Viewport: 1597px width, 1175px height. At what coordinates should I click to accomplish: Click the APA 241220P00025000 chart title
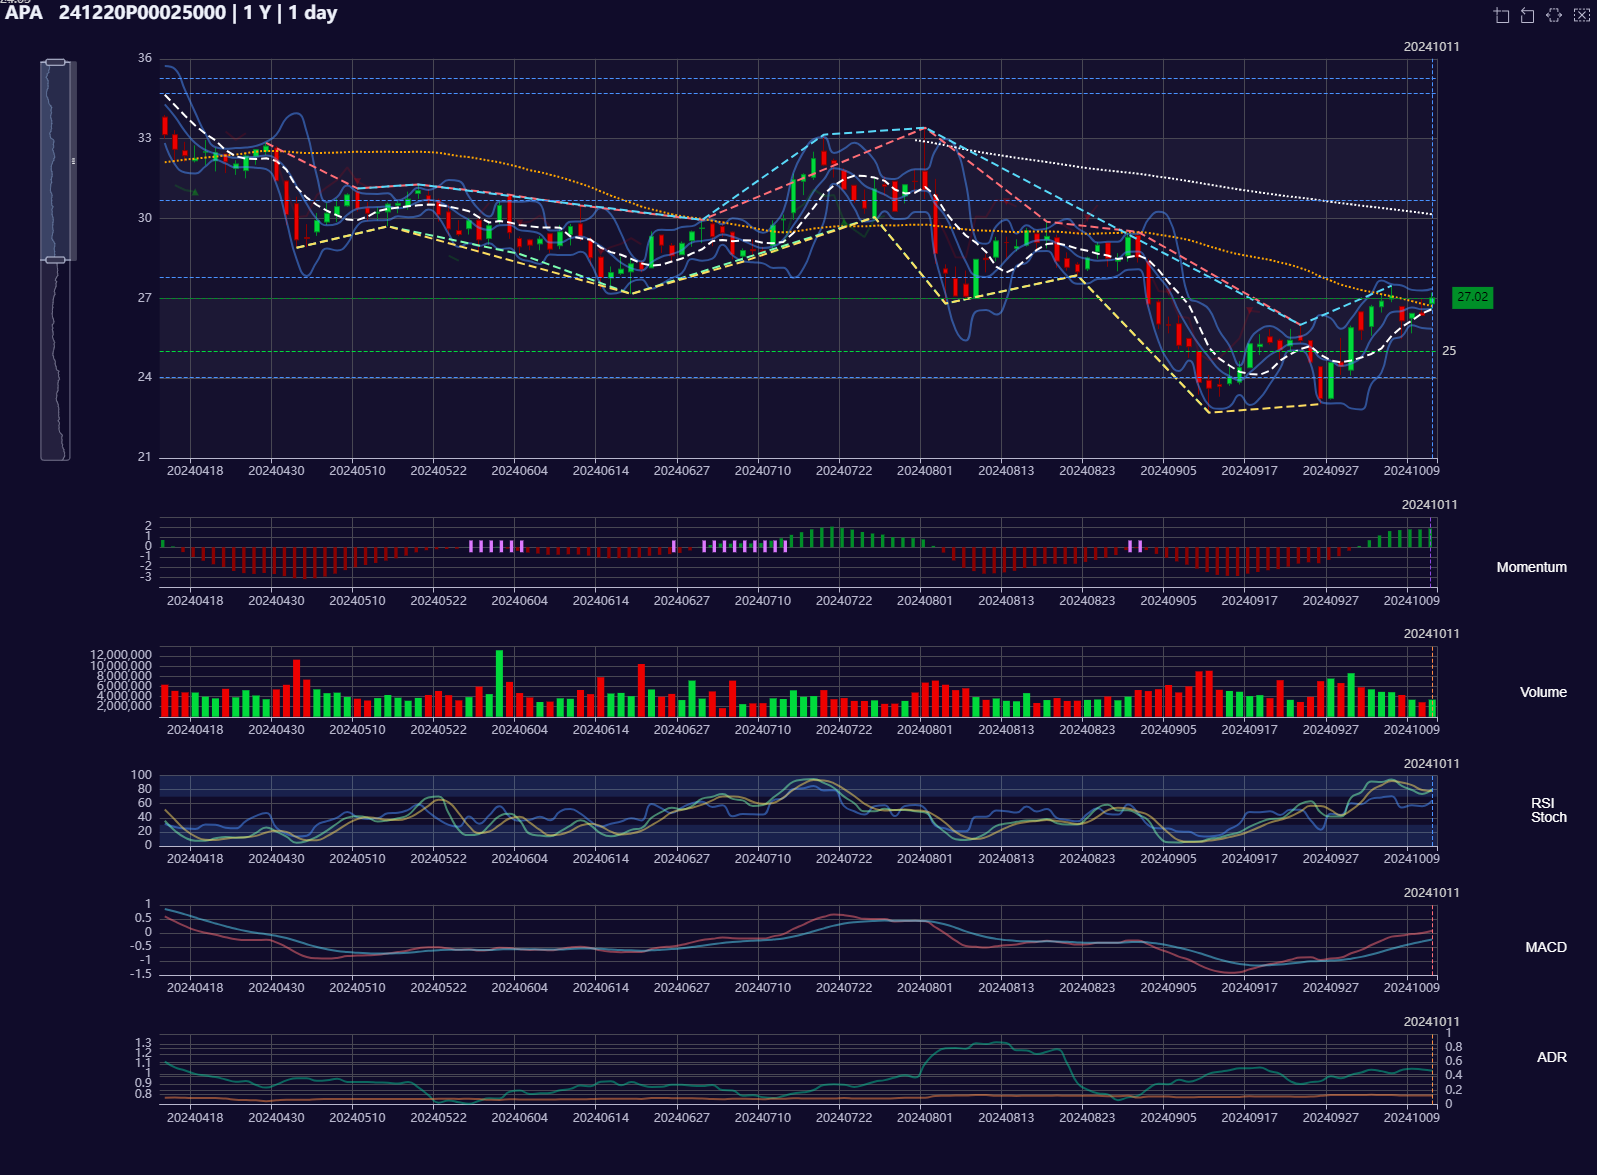(x=170, y=13)
